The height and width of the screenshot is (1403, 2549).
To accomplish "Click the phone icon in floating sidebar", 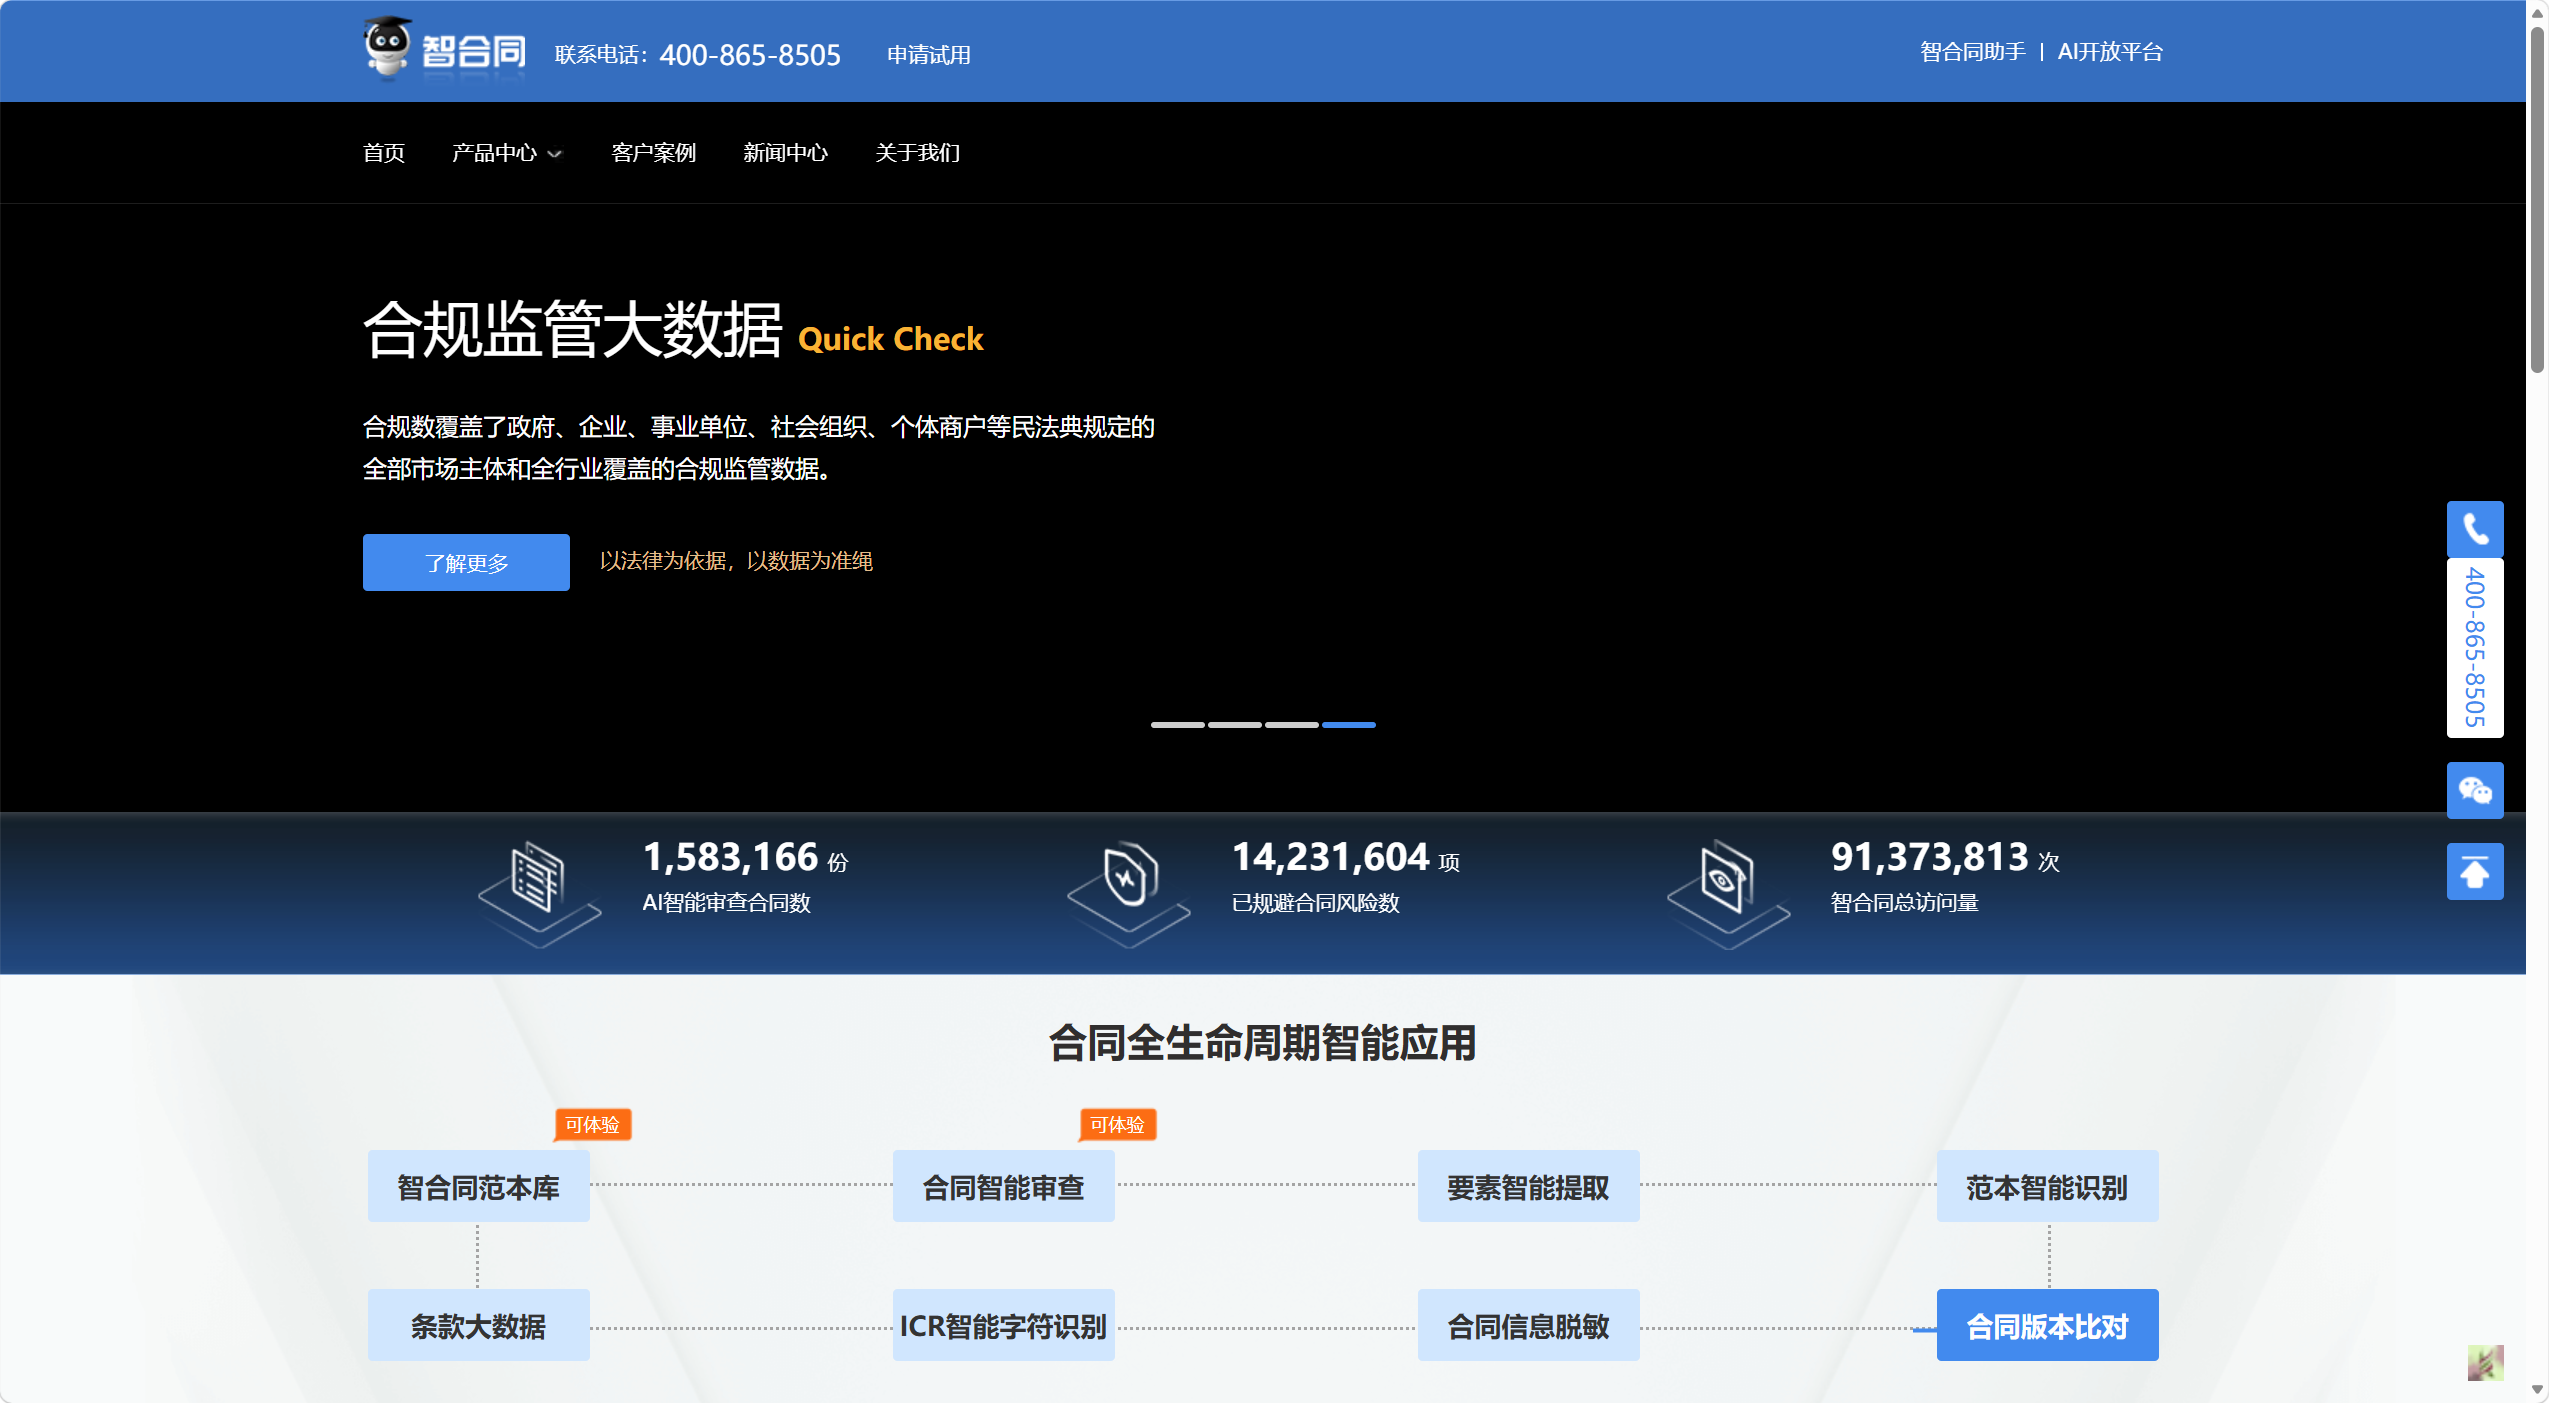I will point(2475,529).
